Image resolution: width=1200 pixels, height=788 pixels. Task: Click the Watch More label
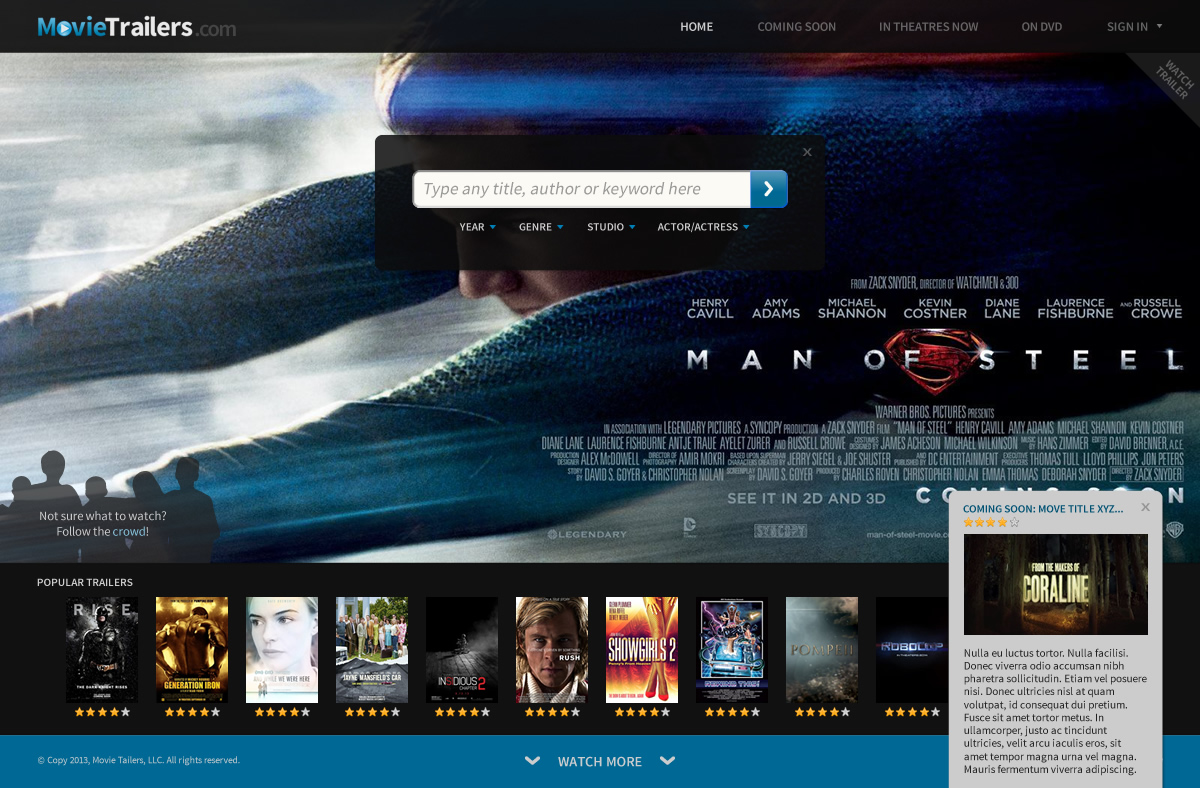(x=600, y=762)
